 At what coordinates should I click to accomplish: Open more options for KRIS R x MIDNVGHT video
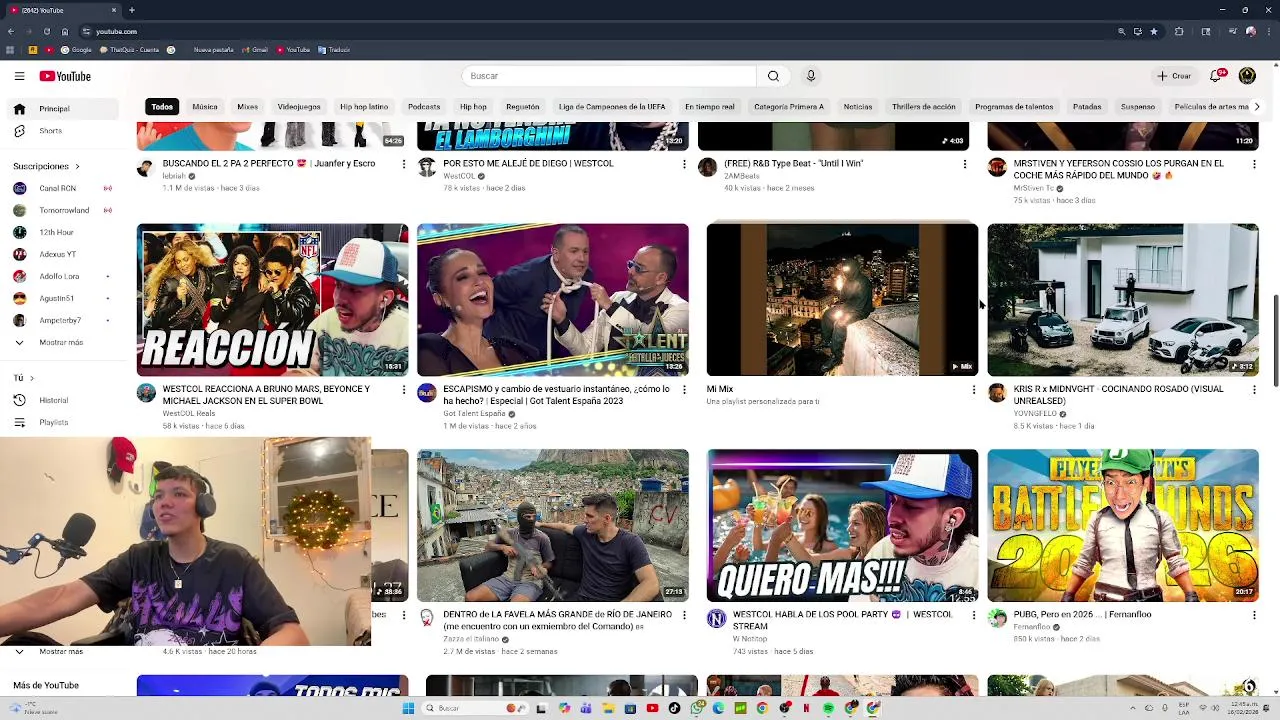tap(1254, 390)
